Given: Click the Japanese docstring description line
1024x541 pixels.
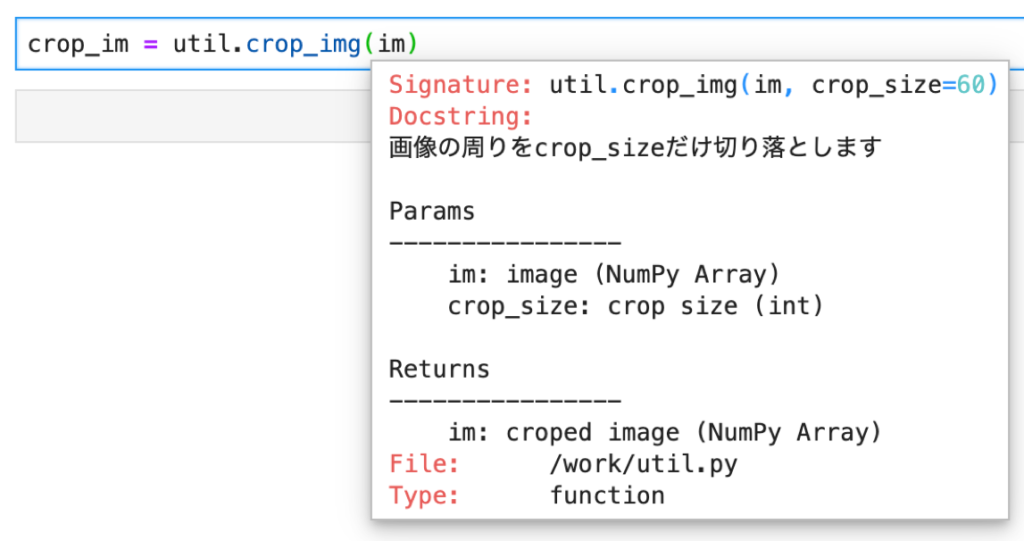Looking at the screenshot, I should click(x=635, y=148).
